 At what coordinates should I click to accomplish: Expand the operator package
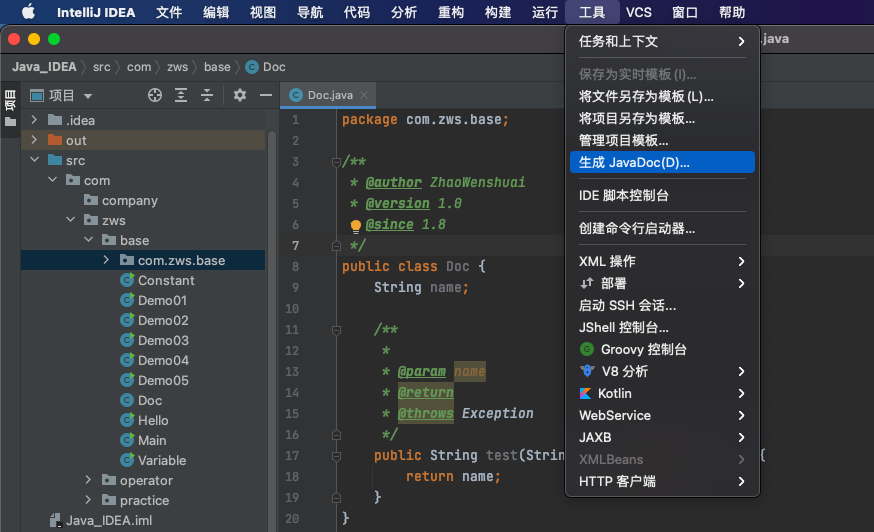[88, 480]
